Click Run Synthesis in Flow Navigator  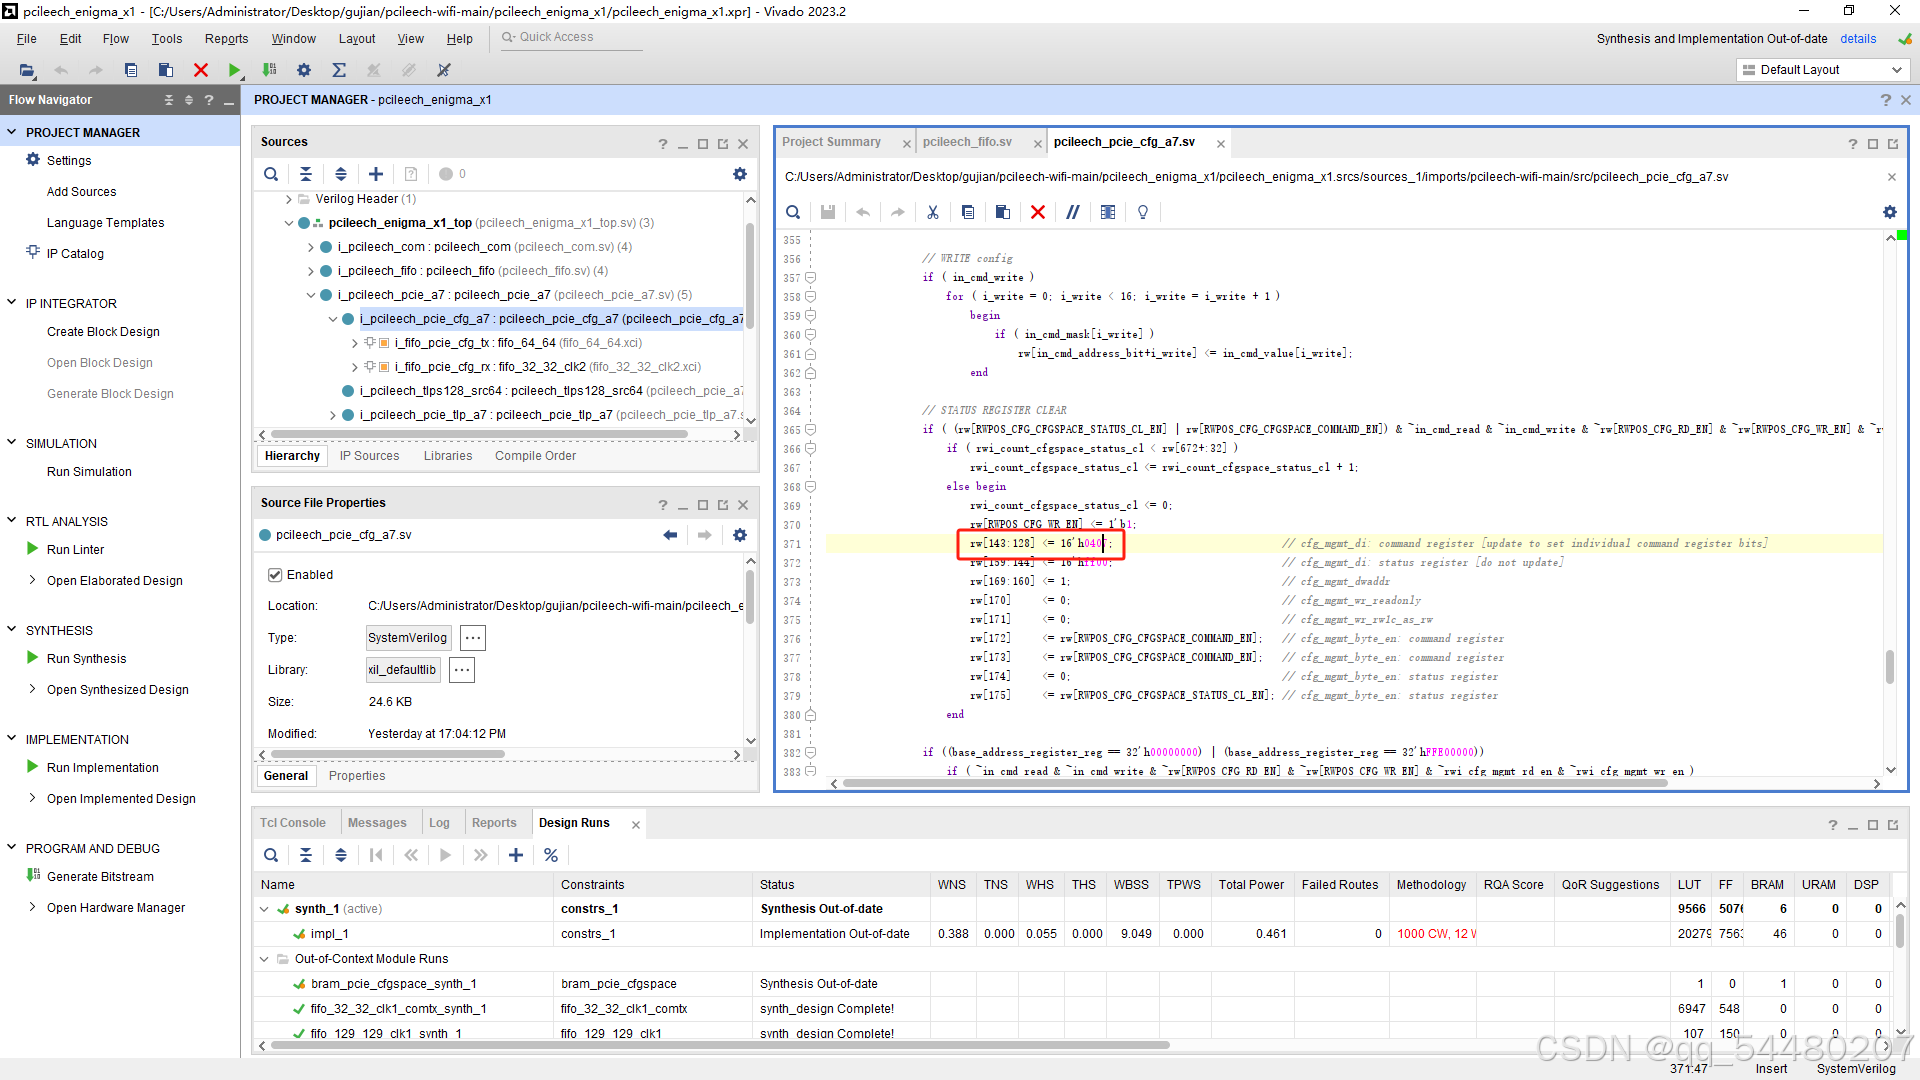pyautogui.click(x=86, y=659)
